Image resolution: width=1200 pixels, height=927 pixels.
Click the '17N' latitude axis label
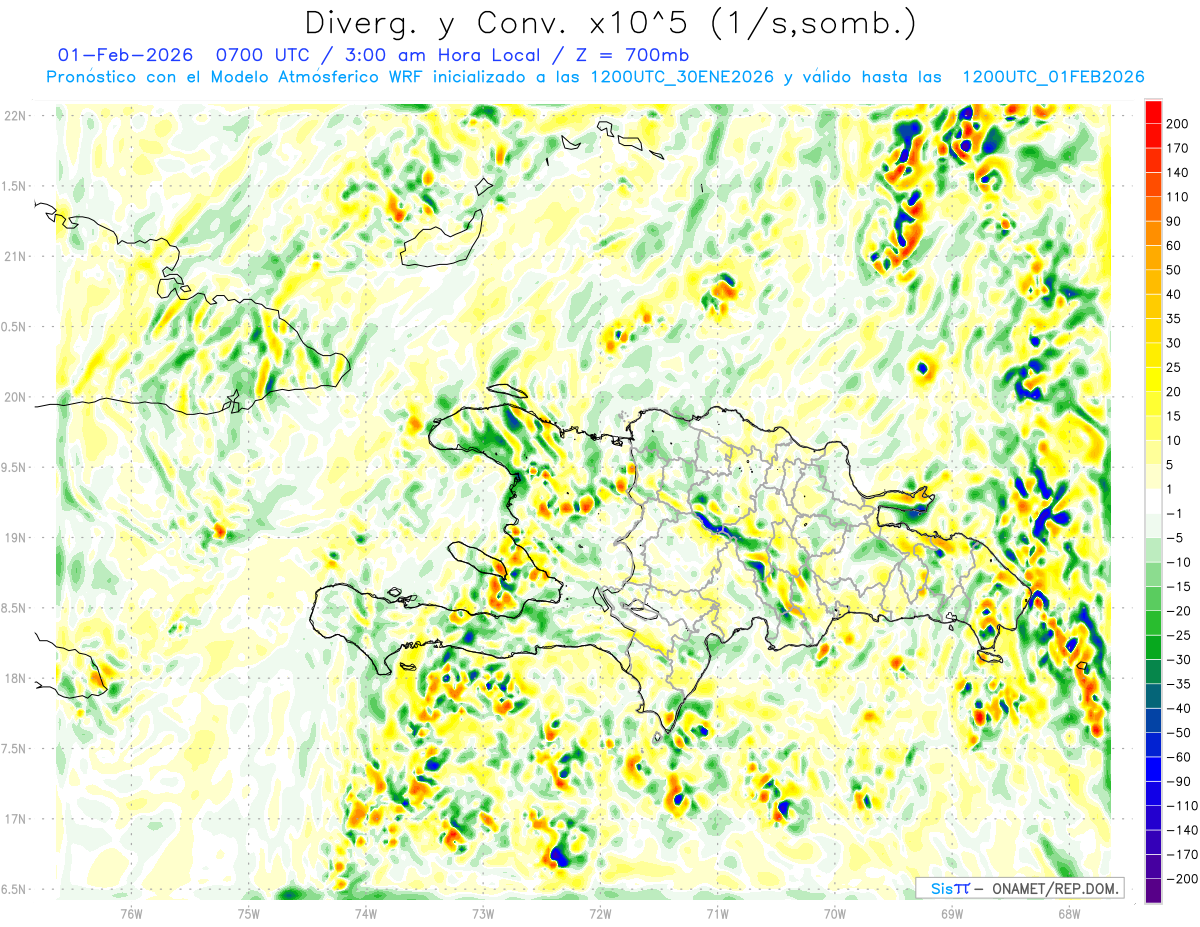[15, 819]
